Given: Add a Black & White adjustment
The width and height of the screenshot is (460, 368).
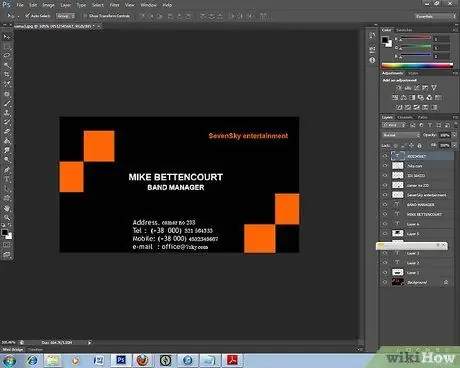Looking at the screenshot, I should pyautogui.click(x=412, y=98).
